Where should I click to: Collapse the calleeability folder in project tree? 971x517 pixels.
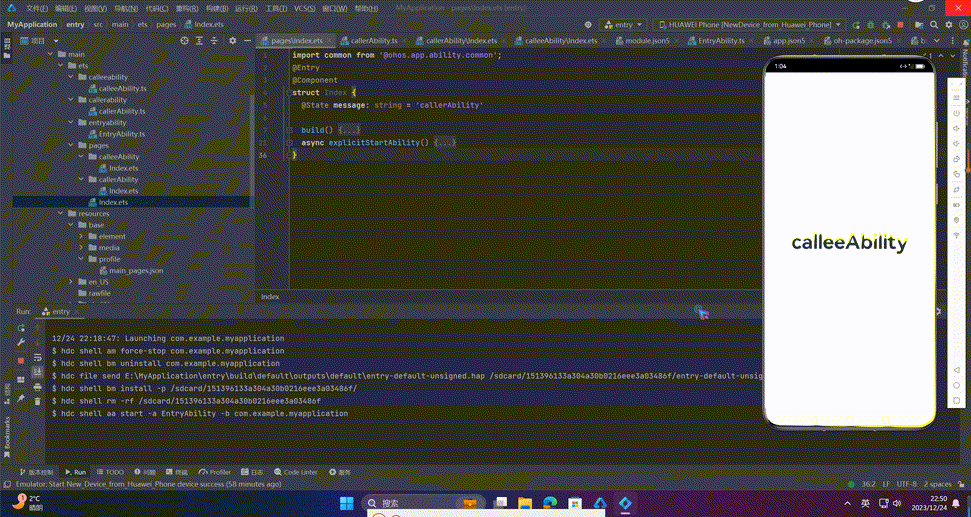click(x=71, y=77)
